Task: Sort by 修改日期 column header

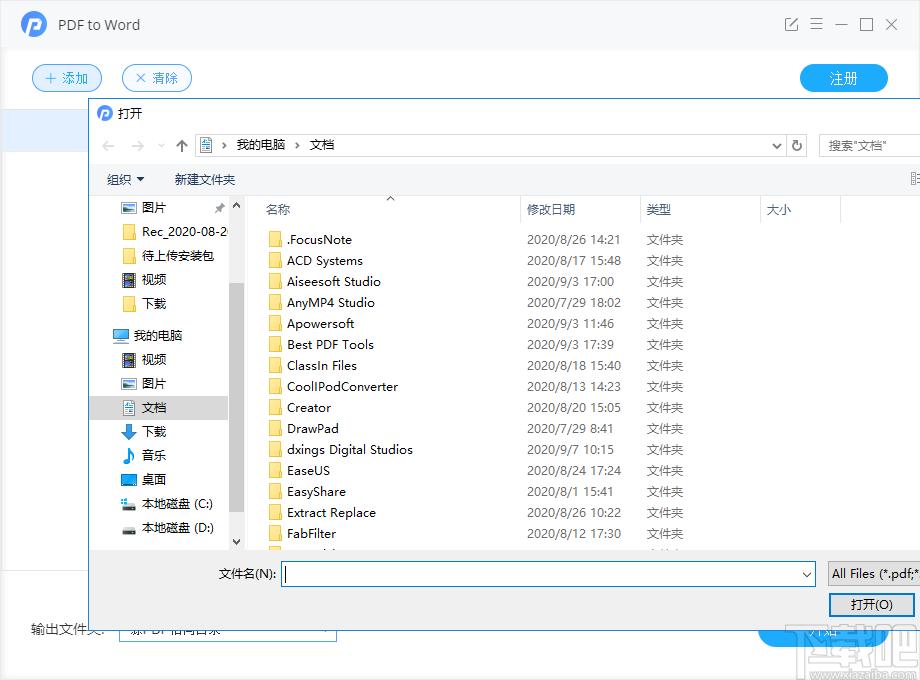Action: [551, 210]
